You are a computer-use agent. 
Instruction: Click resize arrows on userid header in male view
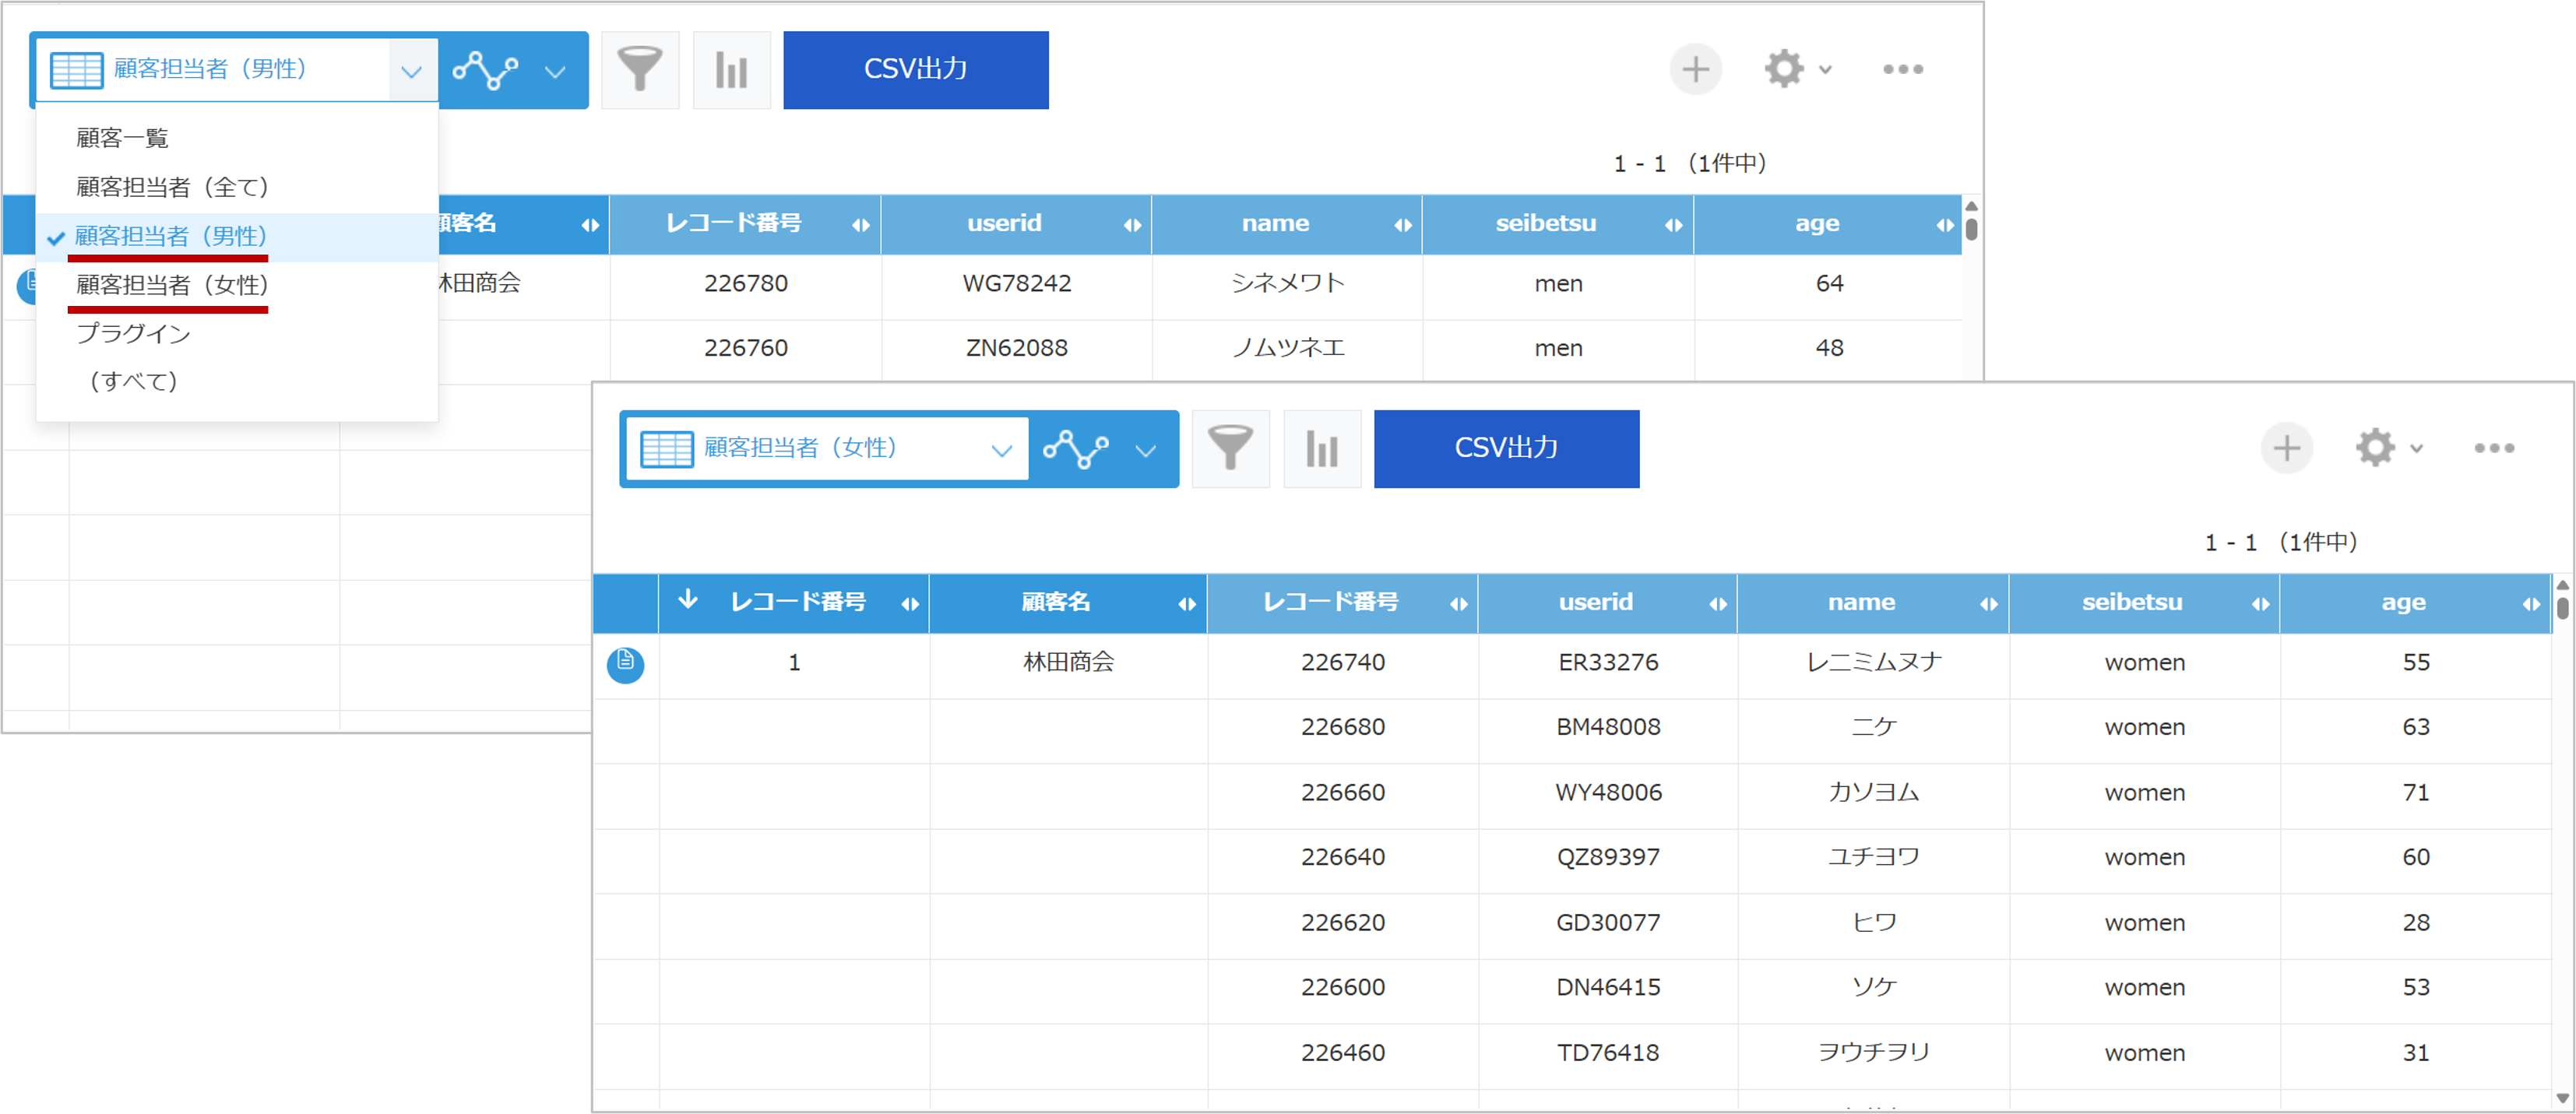(1132, 225)
